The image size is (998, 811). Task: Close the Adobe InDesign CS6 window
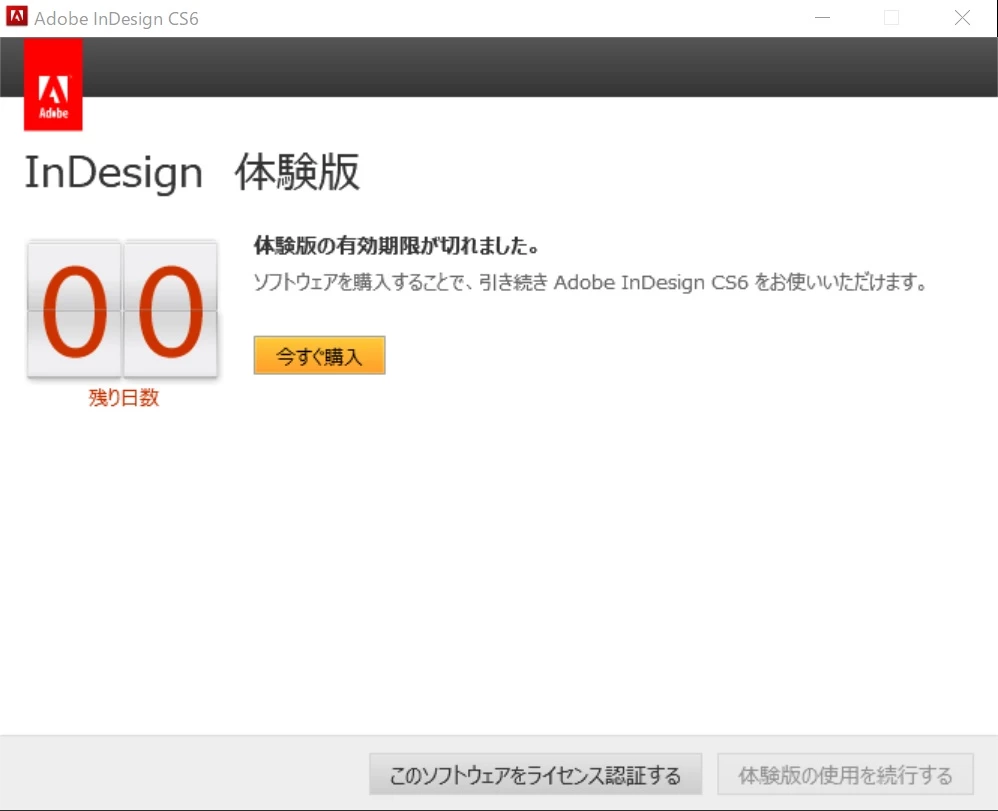click(962, 18)
